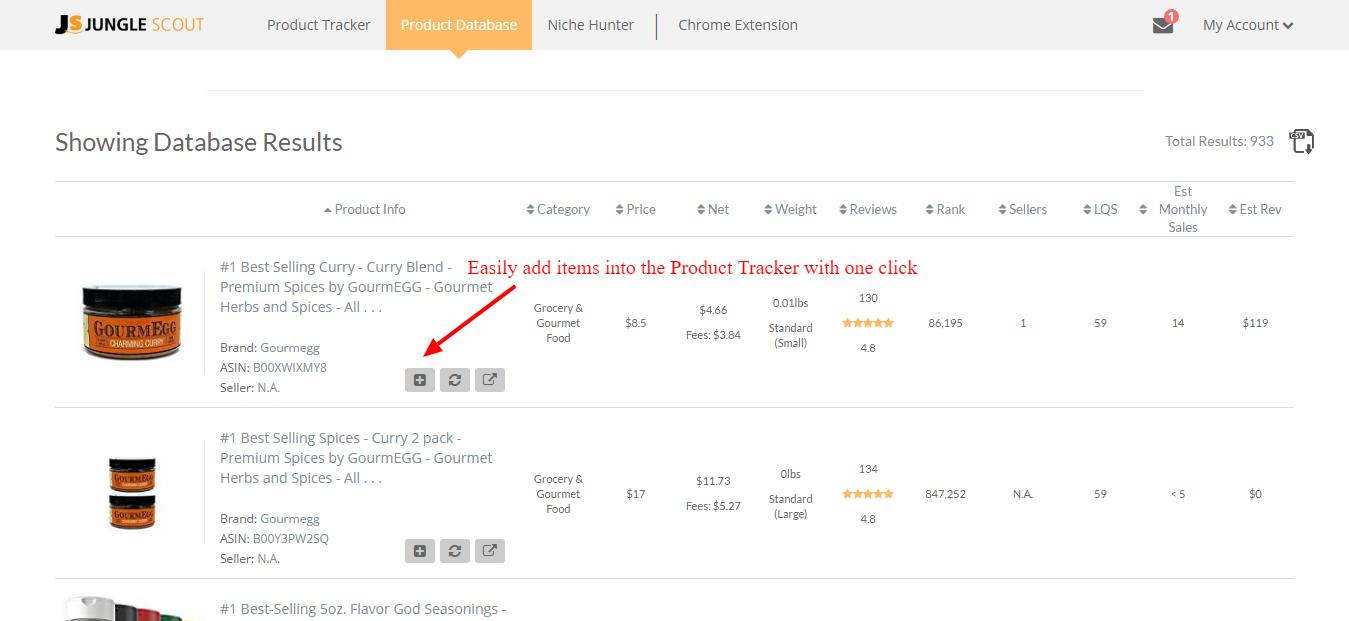
Task: Click the Total Results: 933 text
Action: click(1219, 141)
